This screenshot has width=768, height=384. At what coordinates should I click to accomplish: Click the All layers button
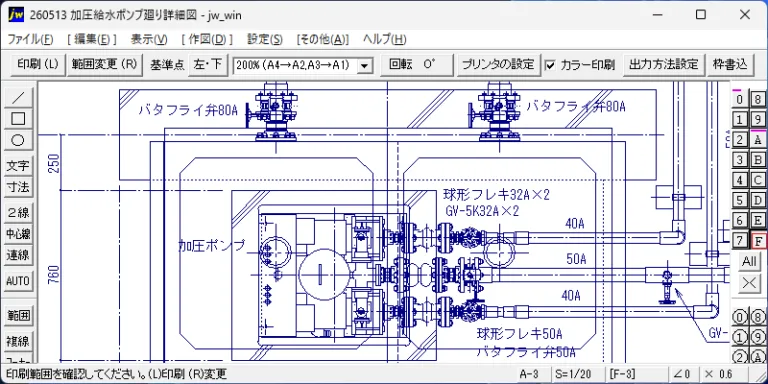[x=749, y=261]
